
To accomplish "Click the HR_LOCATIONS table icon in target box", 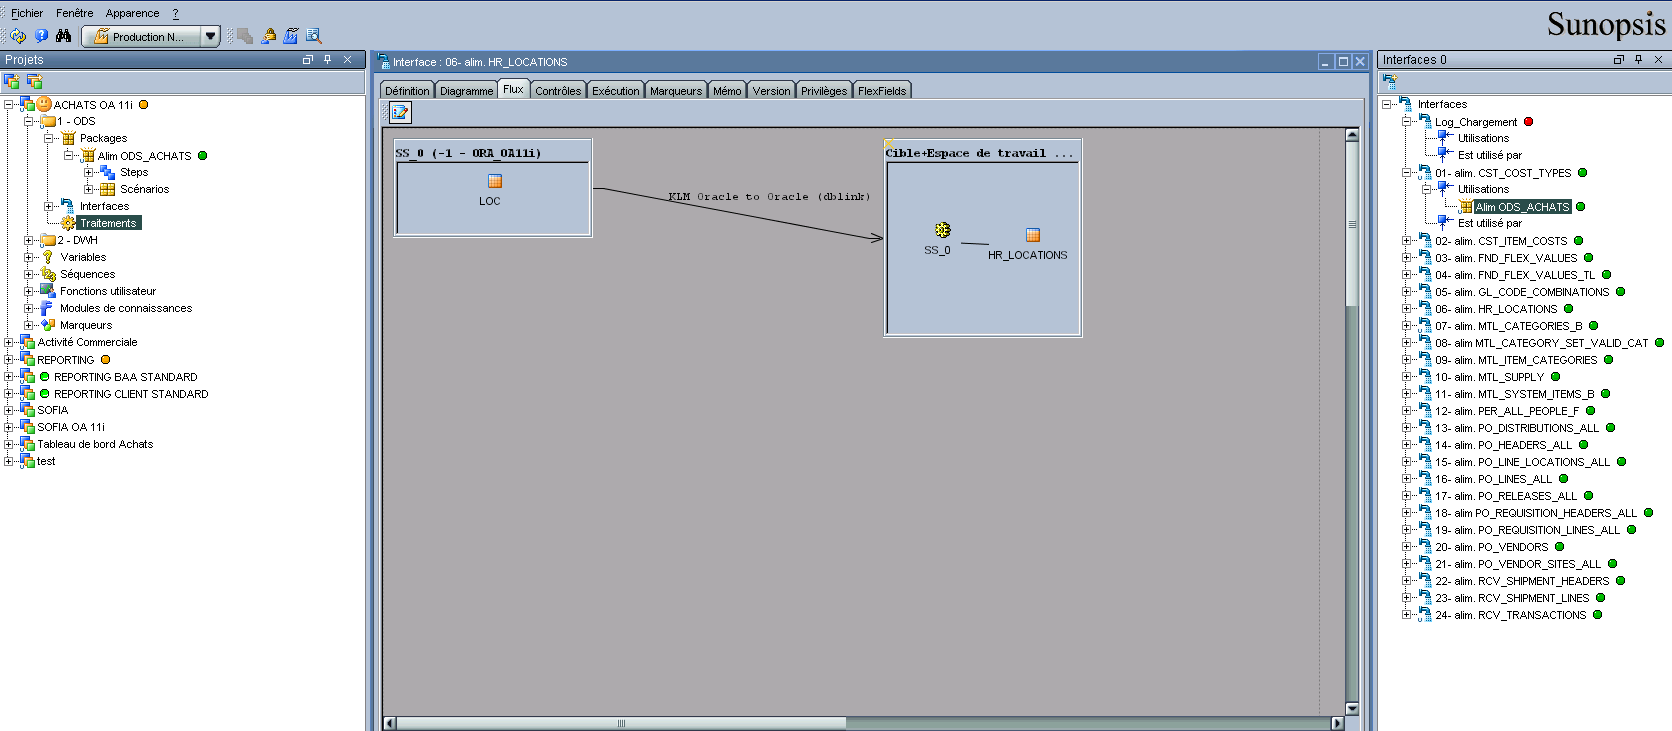I will (x=1033, y=235).
